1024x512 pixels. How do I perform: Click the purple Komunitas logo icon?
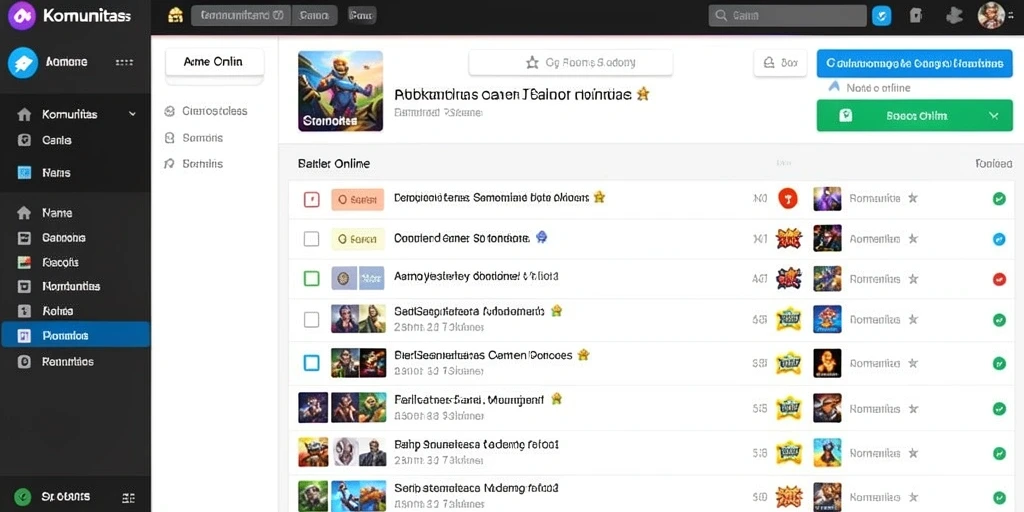22,16
